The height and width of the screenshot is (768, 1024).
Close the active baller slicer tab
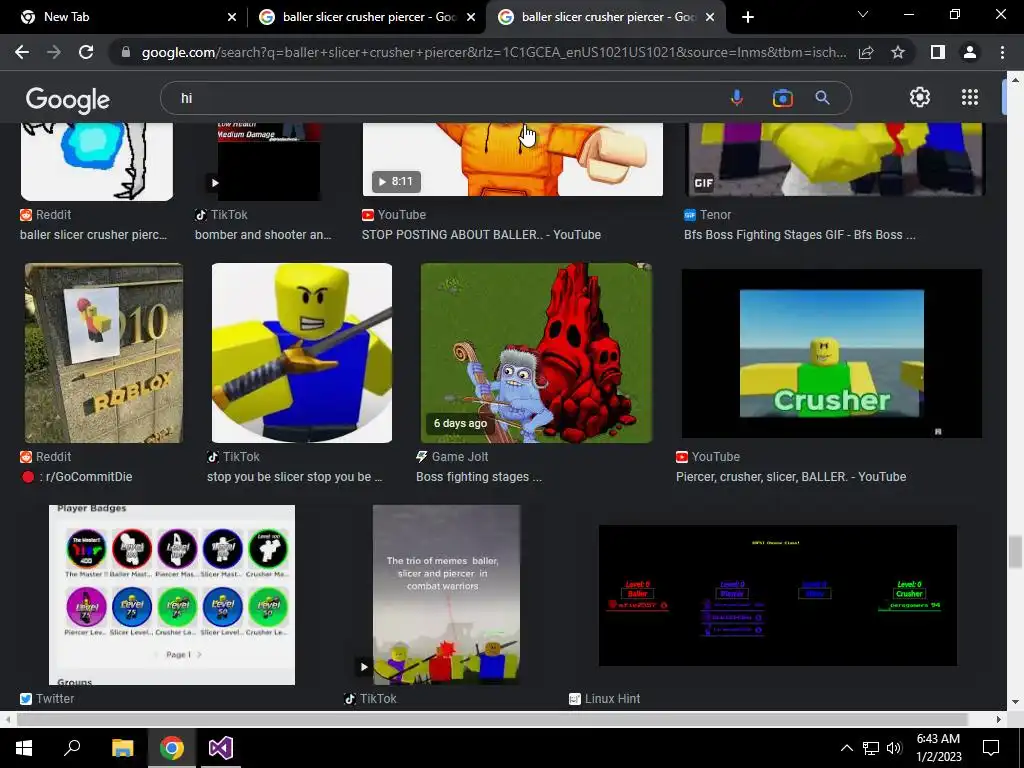click(x=711, y=17)
